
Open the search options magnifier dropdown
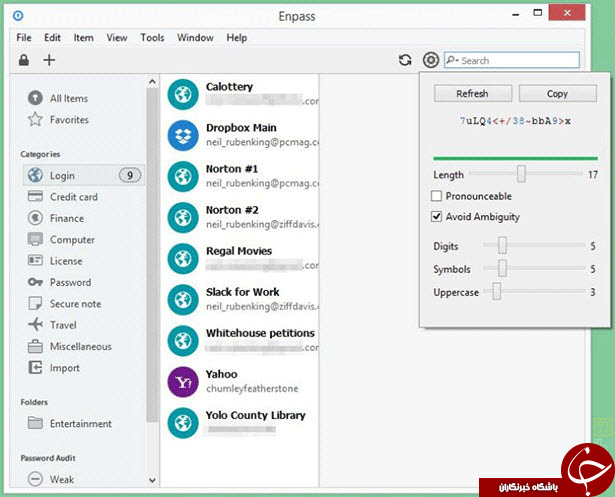tap(452, 60)
